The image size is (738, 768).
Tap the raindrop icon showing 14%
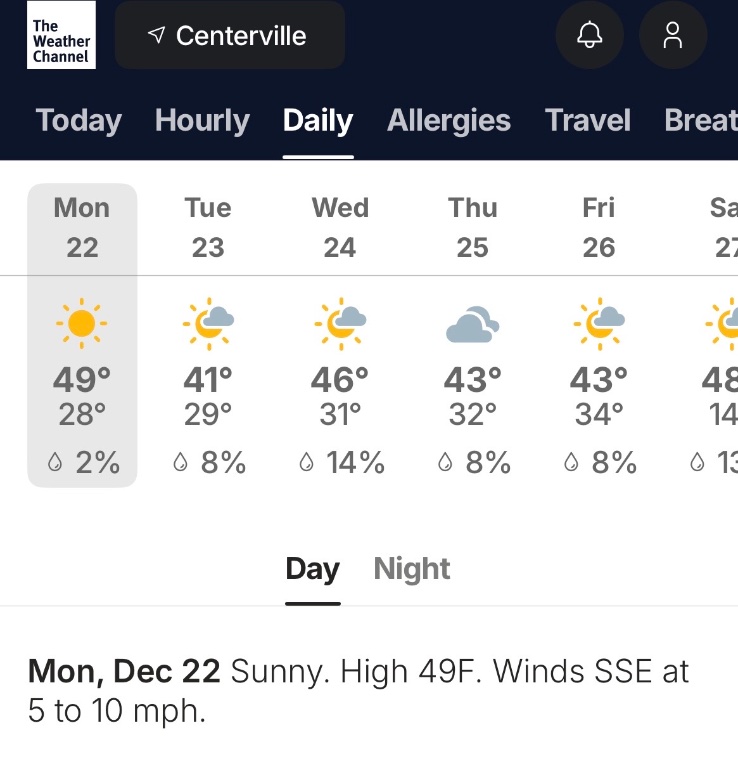(x=308, y=462)
